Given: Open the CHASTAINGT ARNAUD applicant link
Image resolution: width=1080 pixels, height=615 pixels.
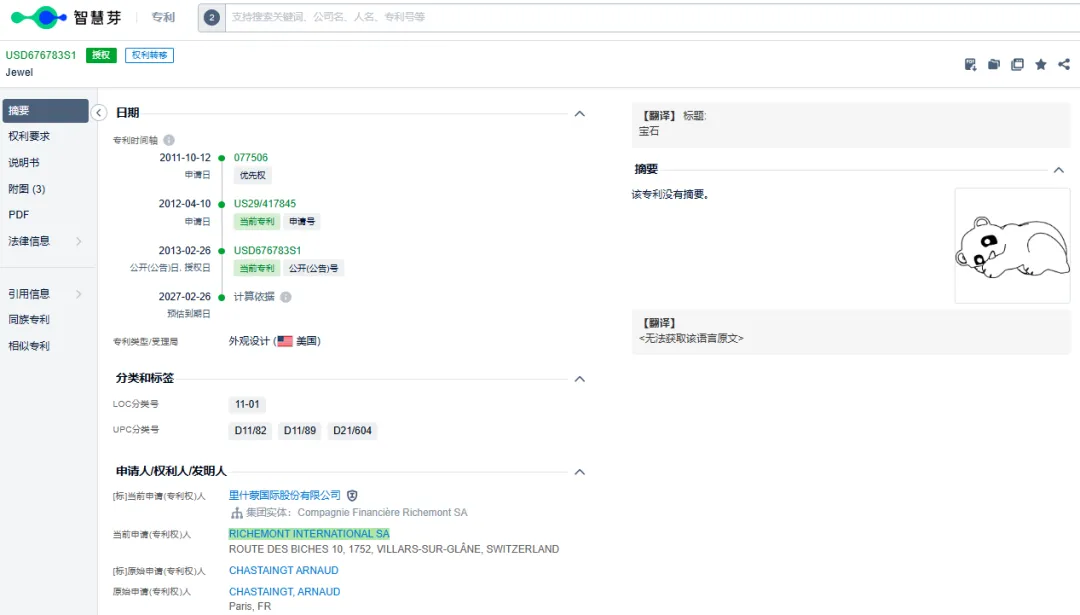Looking at the screenshot, I should [284, 570].
